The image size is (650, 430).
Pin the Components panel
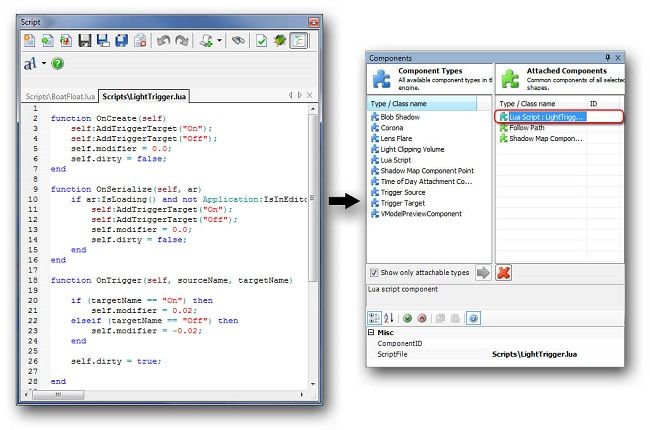pyautogui.click(x=608, y=58)
